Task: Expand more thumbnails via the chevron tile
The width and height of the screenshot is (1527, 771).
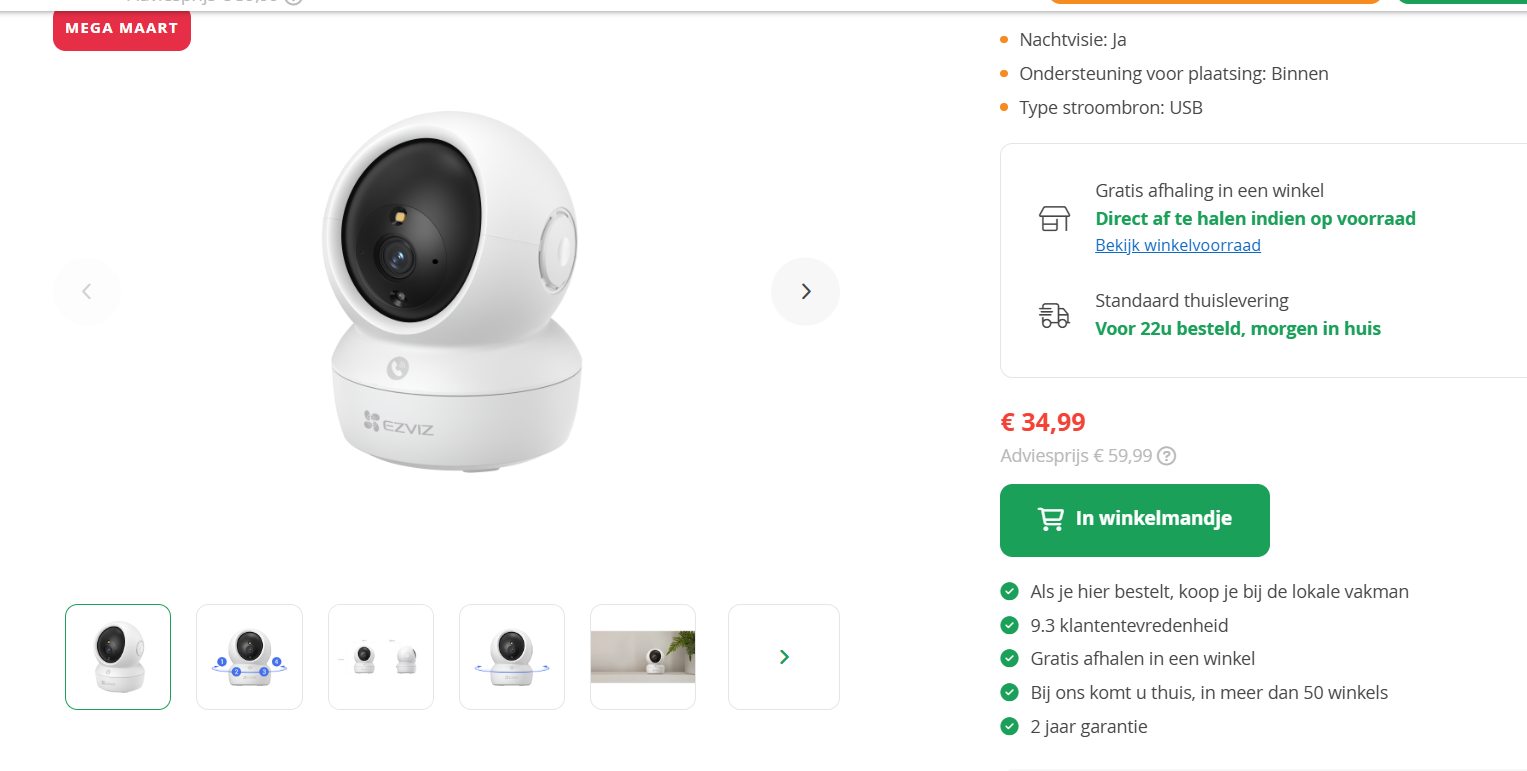Action: (x=783, y=657)
